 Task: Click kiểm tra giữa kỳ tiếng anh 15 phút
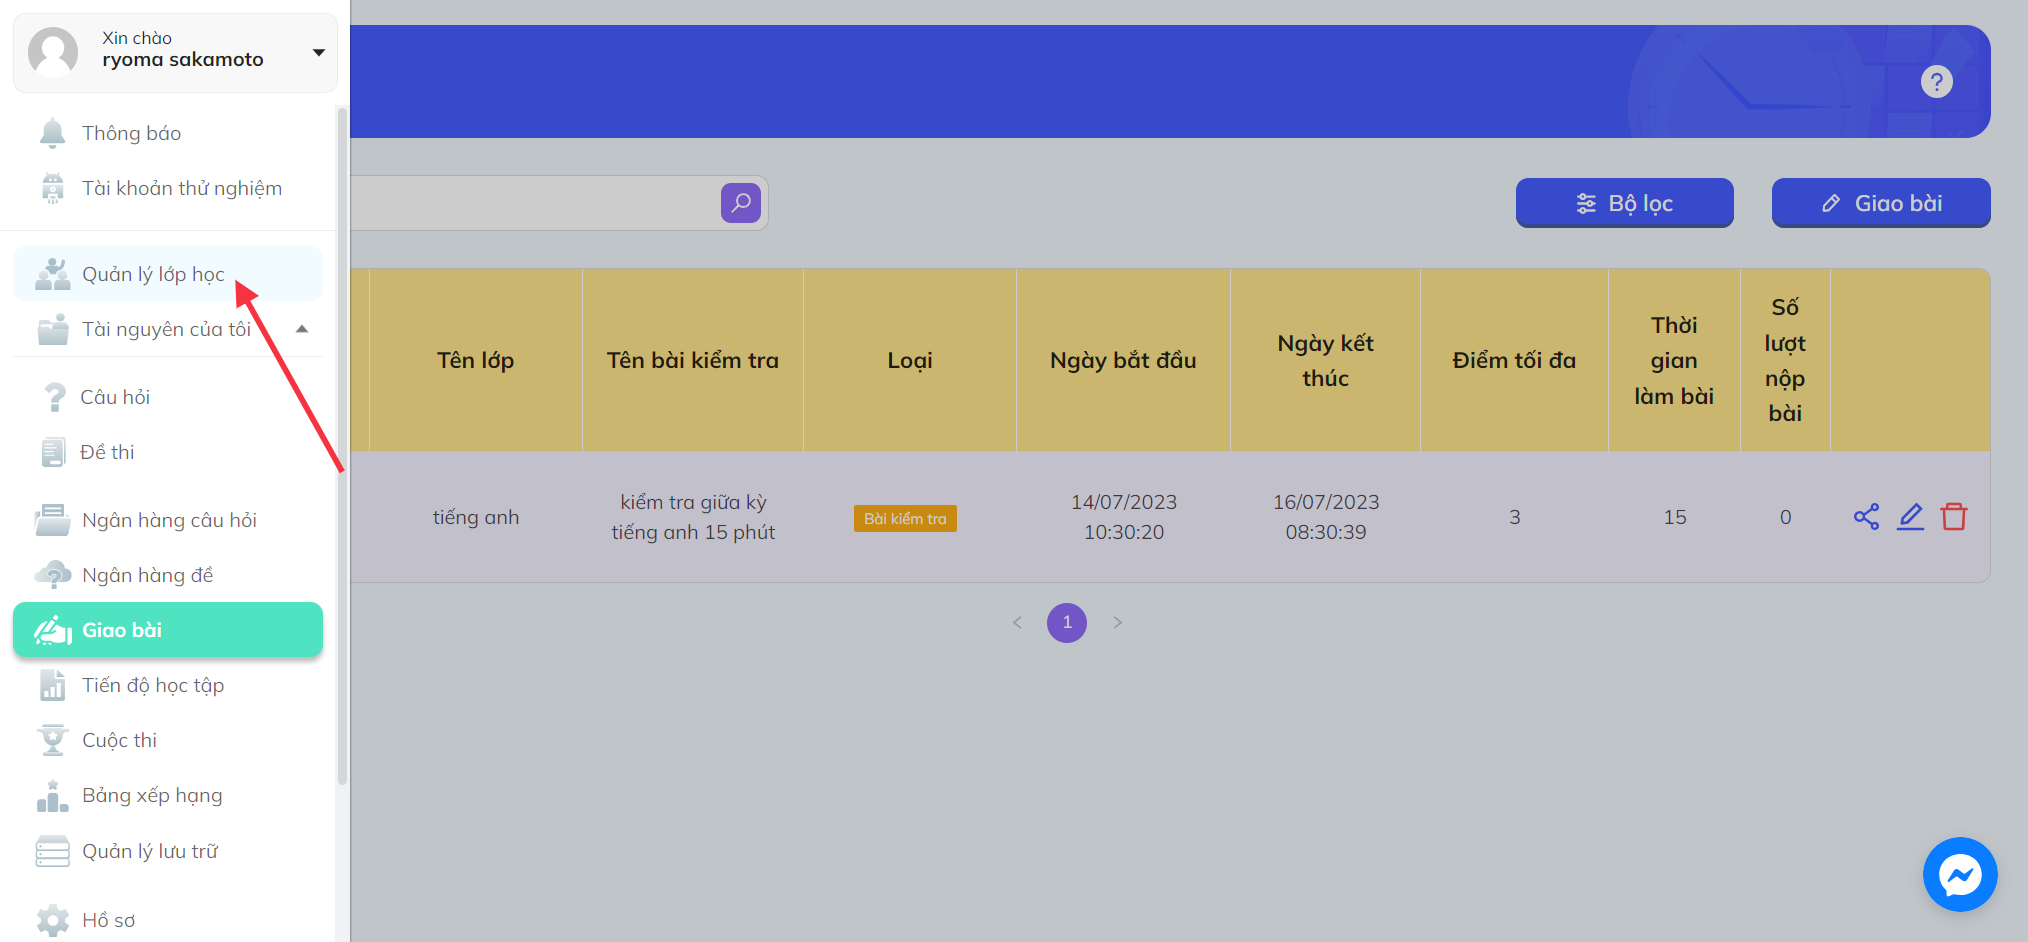coord(693,517)
